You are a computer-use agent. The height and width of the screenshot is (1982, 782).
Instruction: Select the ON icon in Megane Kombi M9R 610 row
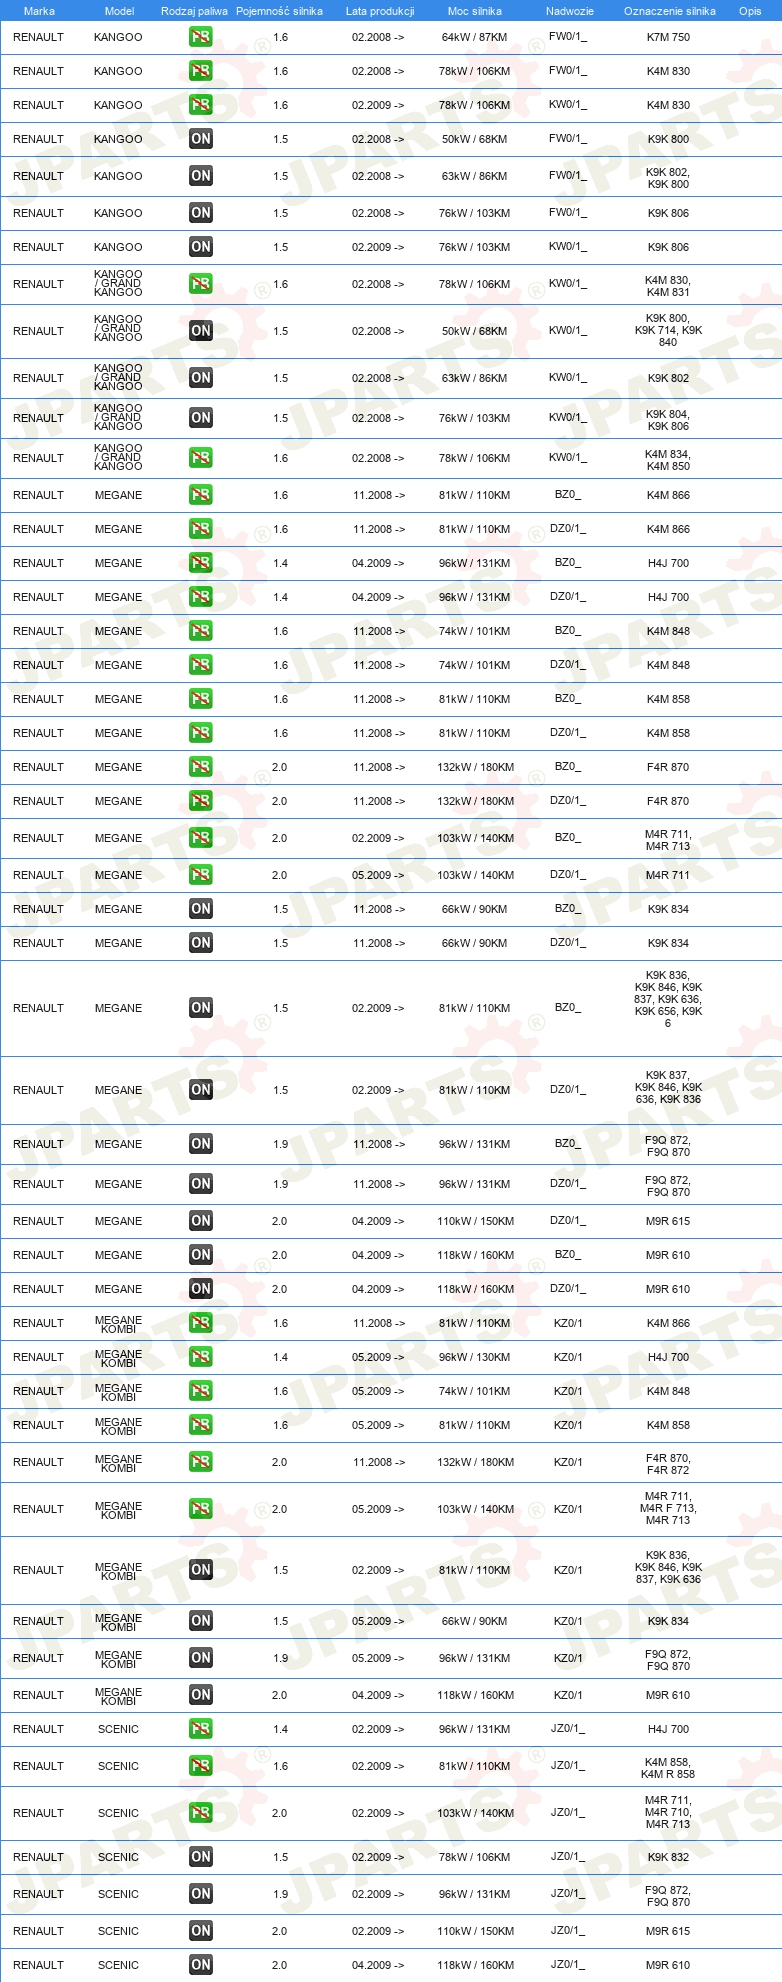pyautogui.click(x=201, y=1695)
